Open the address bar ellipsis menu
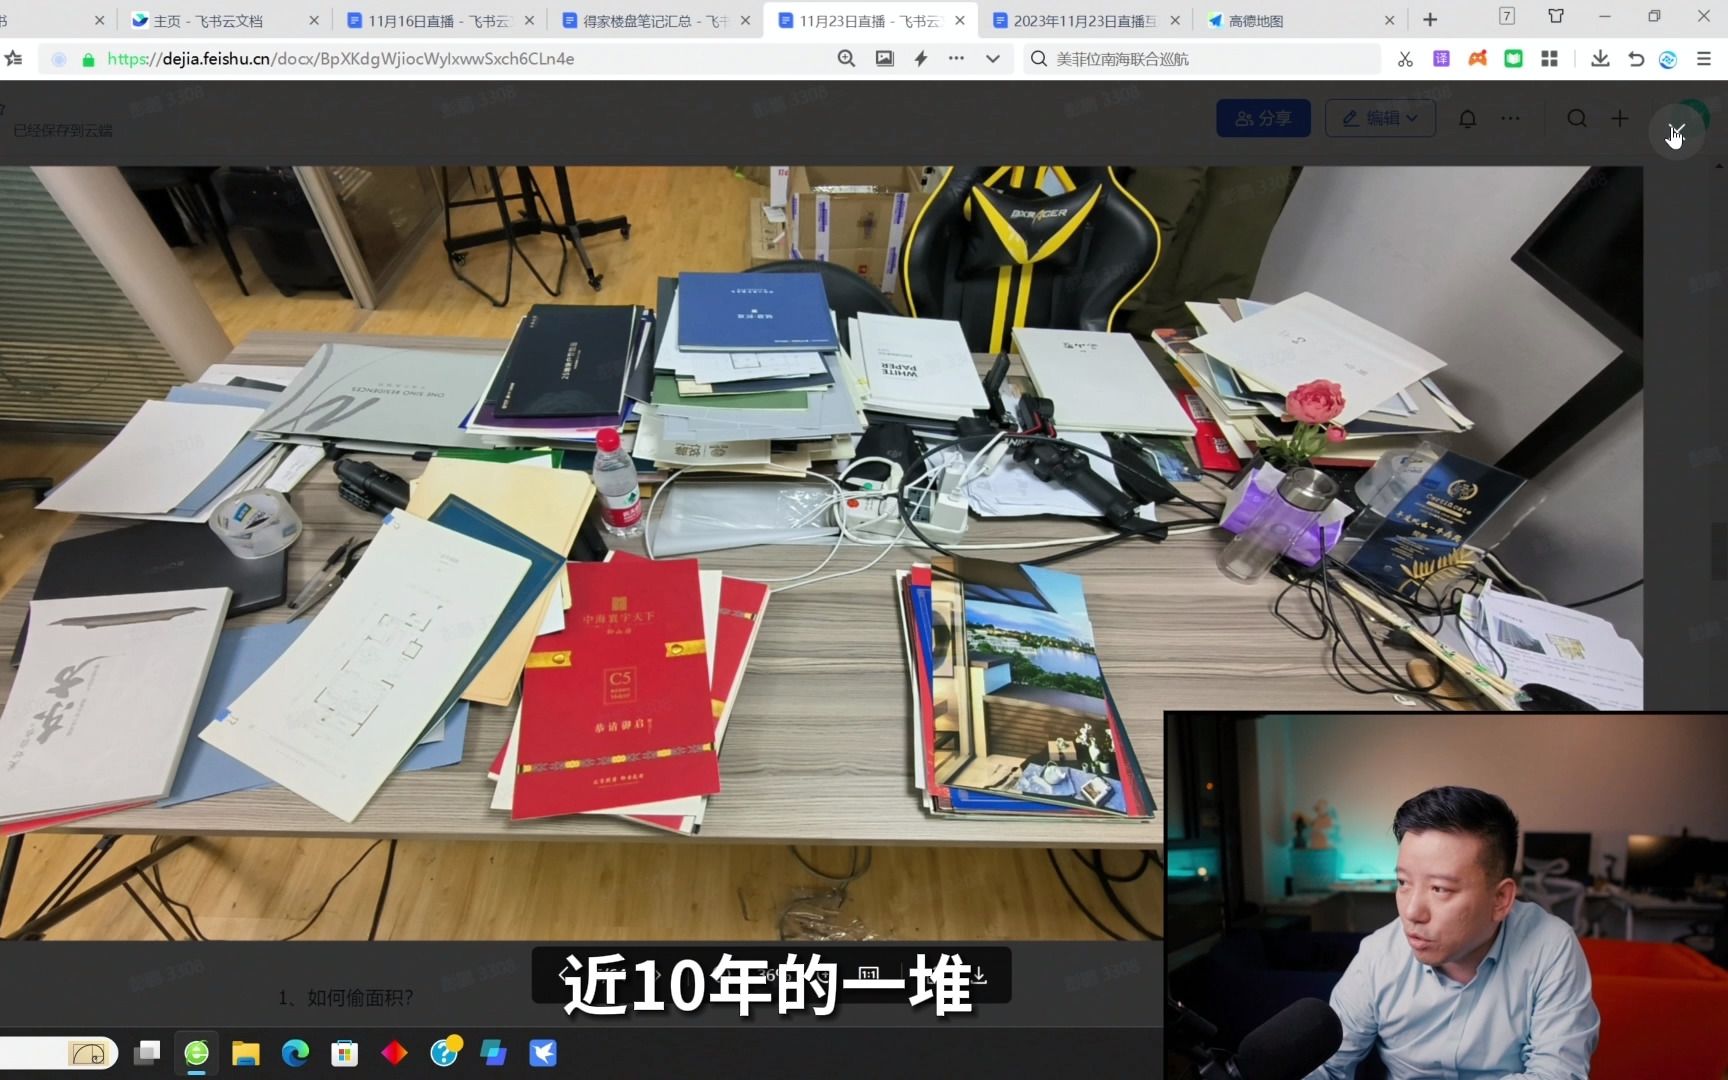The image size is (1728, 1080). coord(956,59)
